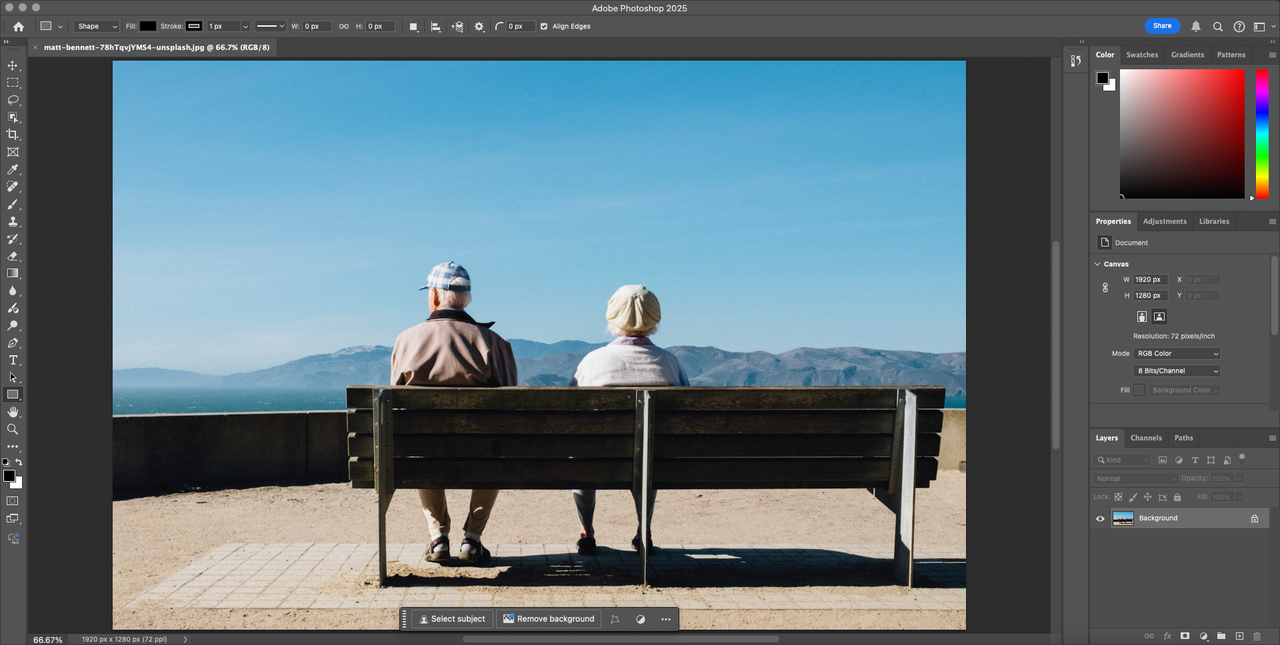This screenshot has height=645, width=1280.
Task: Select the Object Selection tool
Action: (13, 117)
